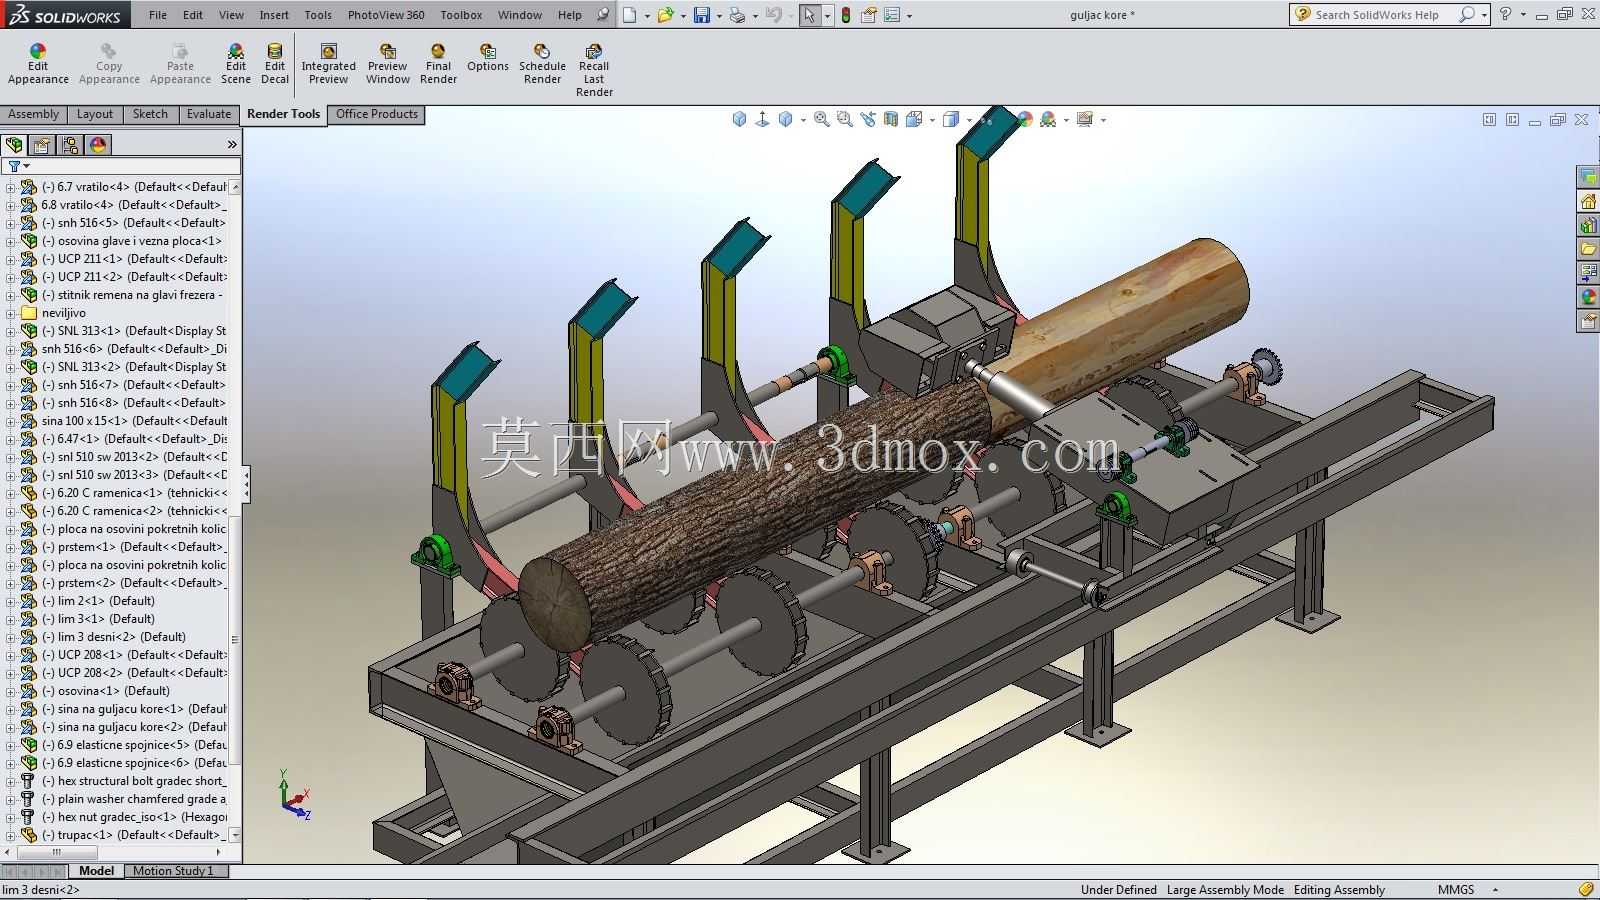Viewport: 1600px width, 900px height.
Task: Select the Model tab at bottom
Action: tap(96, 871)
